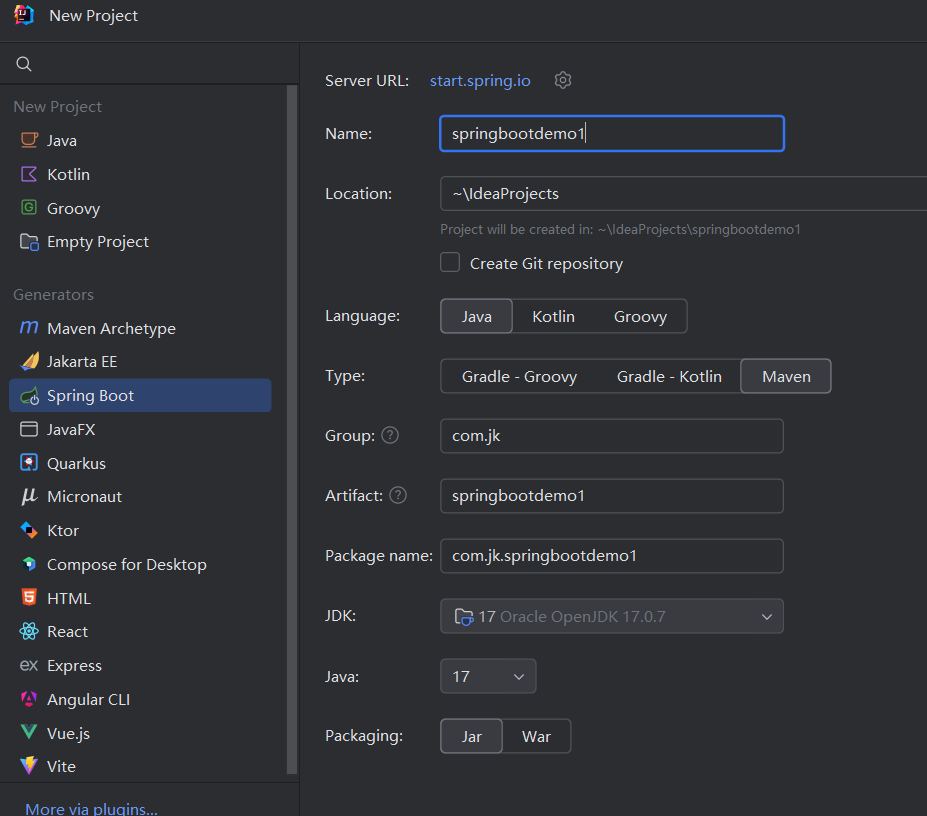Open More via plugins link
Screen dimensions: 927x816
[x=92, y=808]
